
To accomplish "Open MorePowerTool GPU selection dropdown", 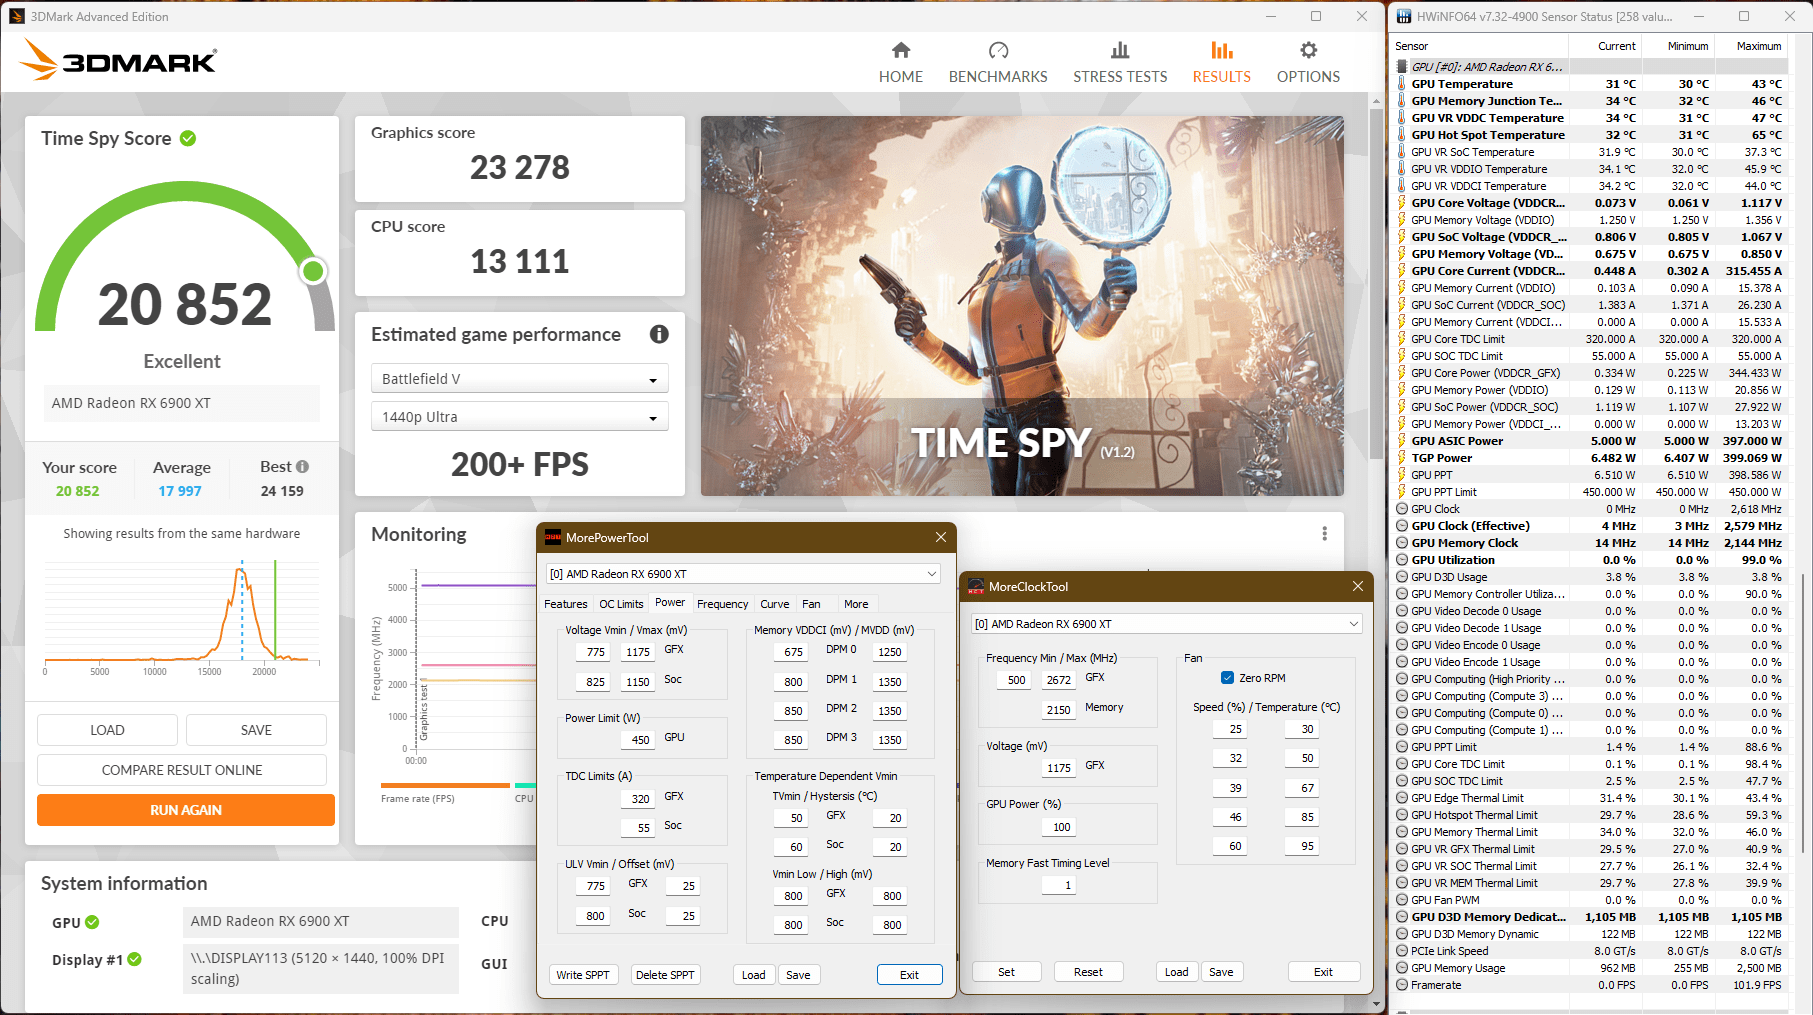I will pos(743,574).
